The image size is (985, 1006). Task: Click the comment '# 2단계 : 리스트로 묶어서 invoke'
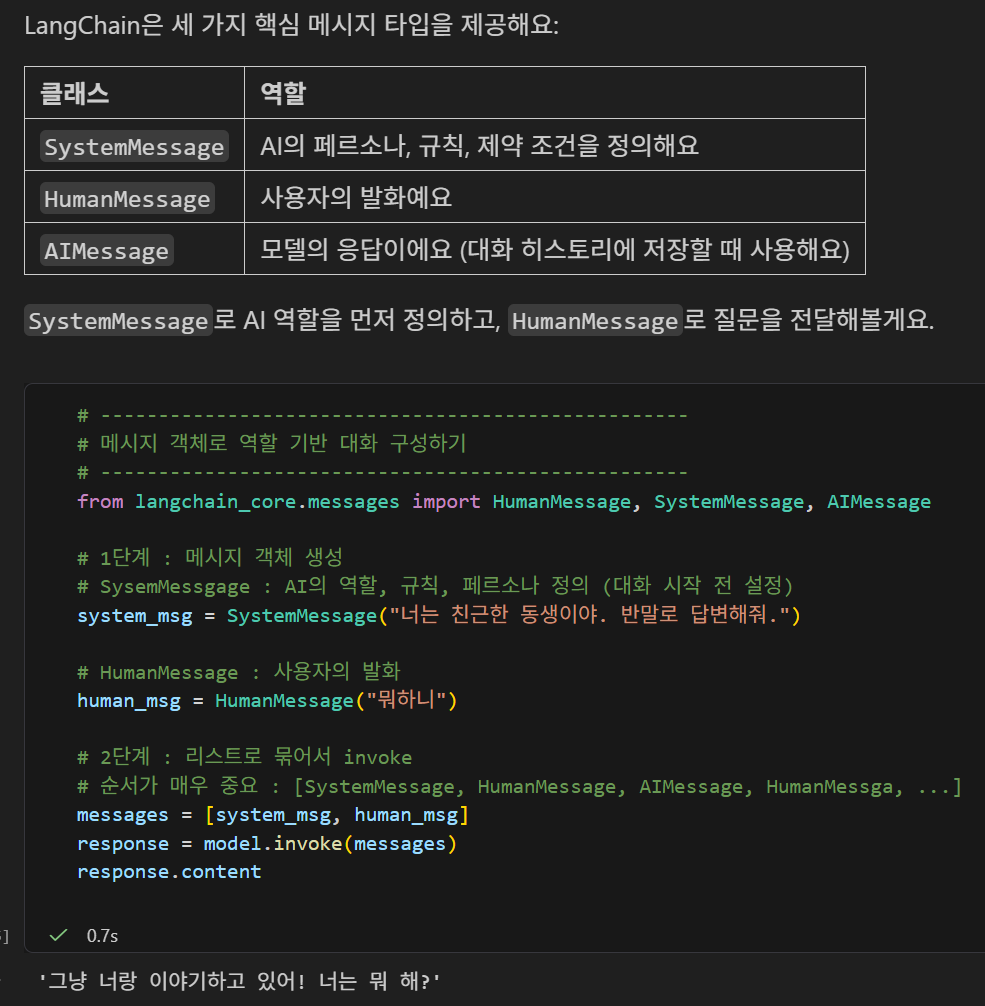(244, 756)
